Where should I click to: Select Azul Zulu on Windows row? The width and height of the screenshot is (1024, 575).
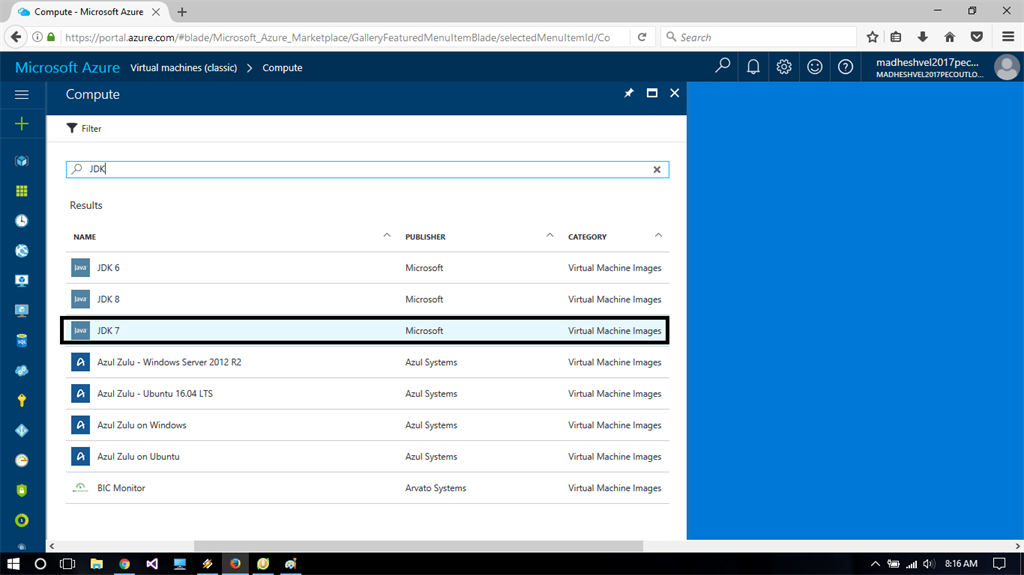368,425
